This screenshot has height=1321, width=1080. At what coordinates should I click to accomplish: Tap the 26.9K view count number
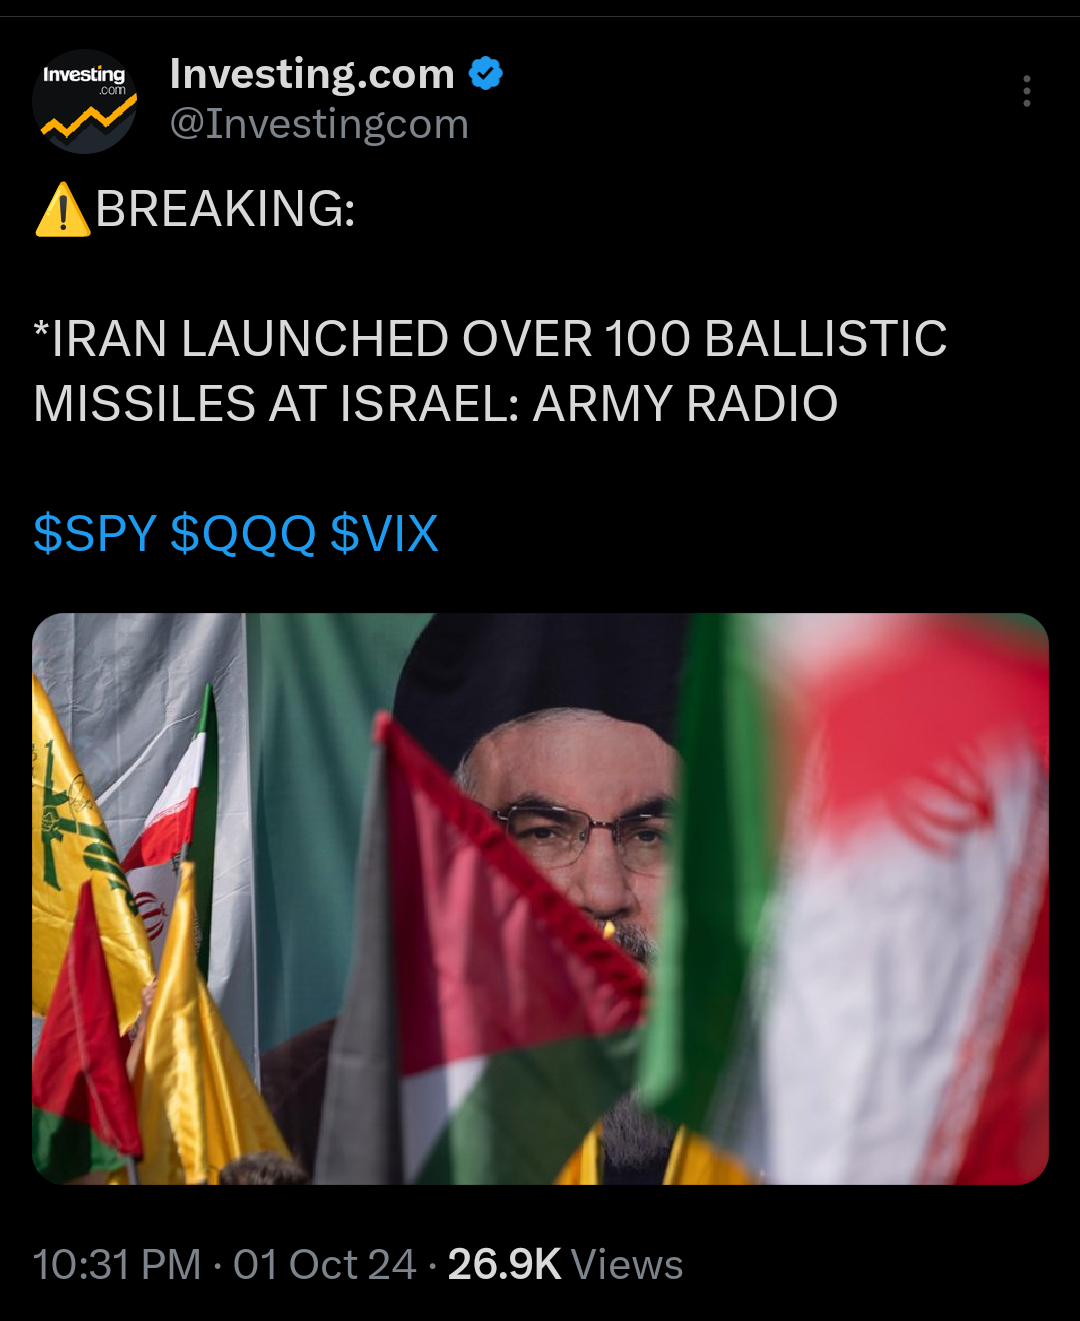(x=504, y=1265)
